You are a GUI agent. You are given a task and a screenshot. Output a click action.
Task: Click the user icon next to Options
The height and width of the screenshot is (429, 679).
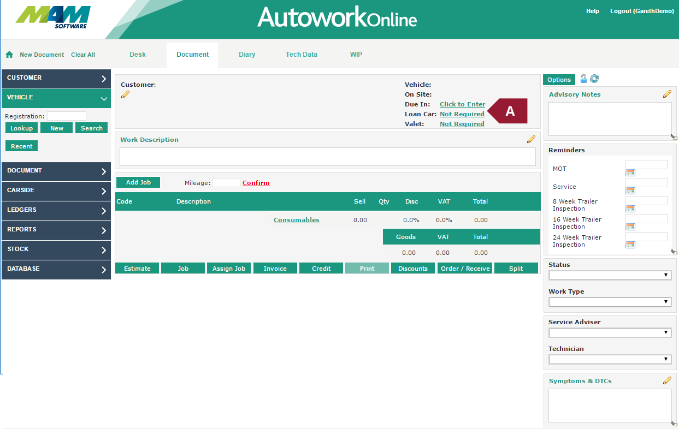(x=584, y=78)
